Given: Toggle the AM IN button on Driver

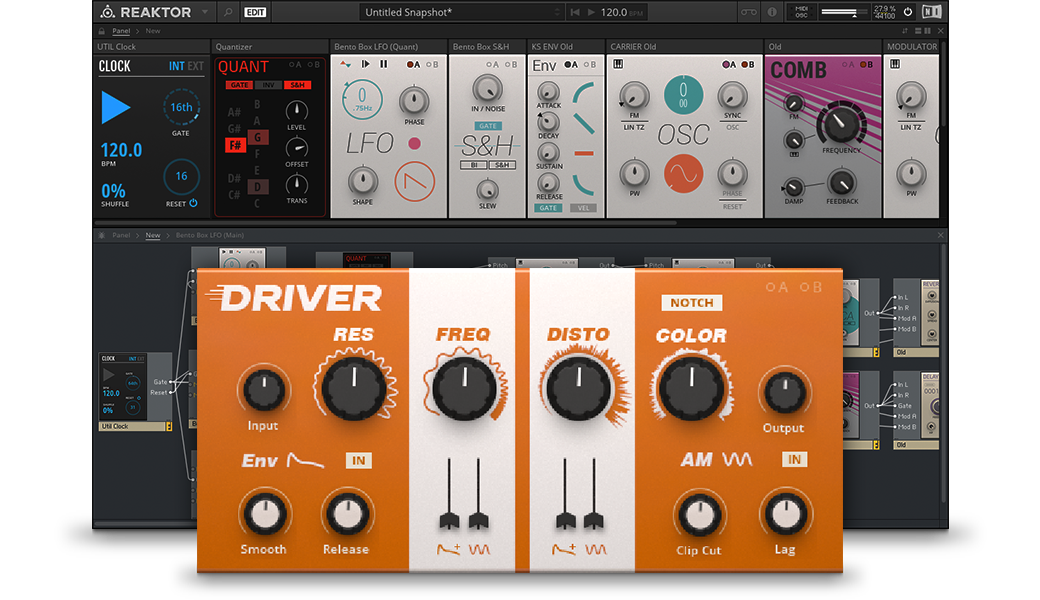Looking at the screenshot, I should [794, 459].
